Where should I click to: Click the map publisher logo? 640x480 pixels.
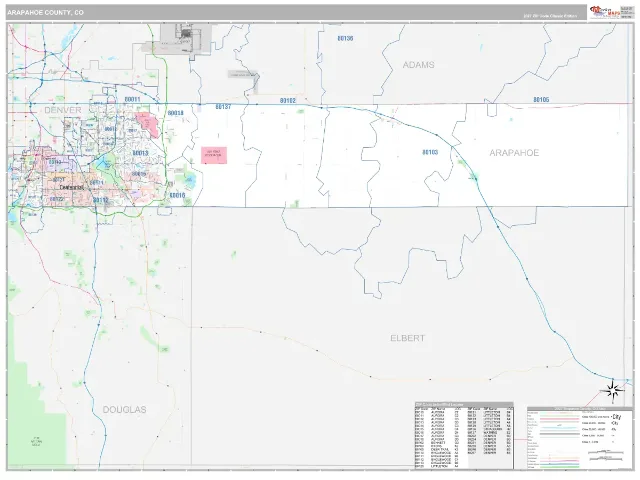[x=605, y=12]
